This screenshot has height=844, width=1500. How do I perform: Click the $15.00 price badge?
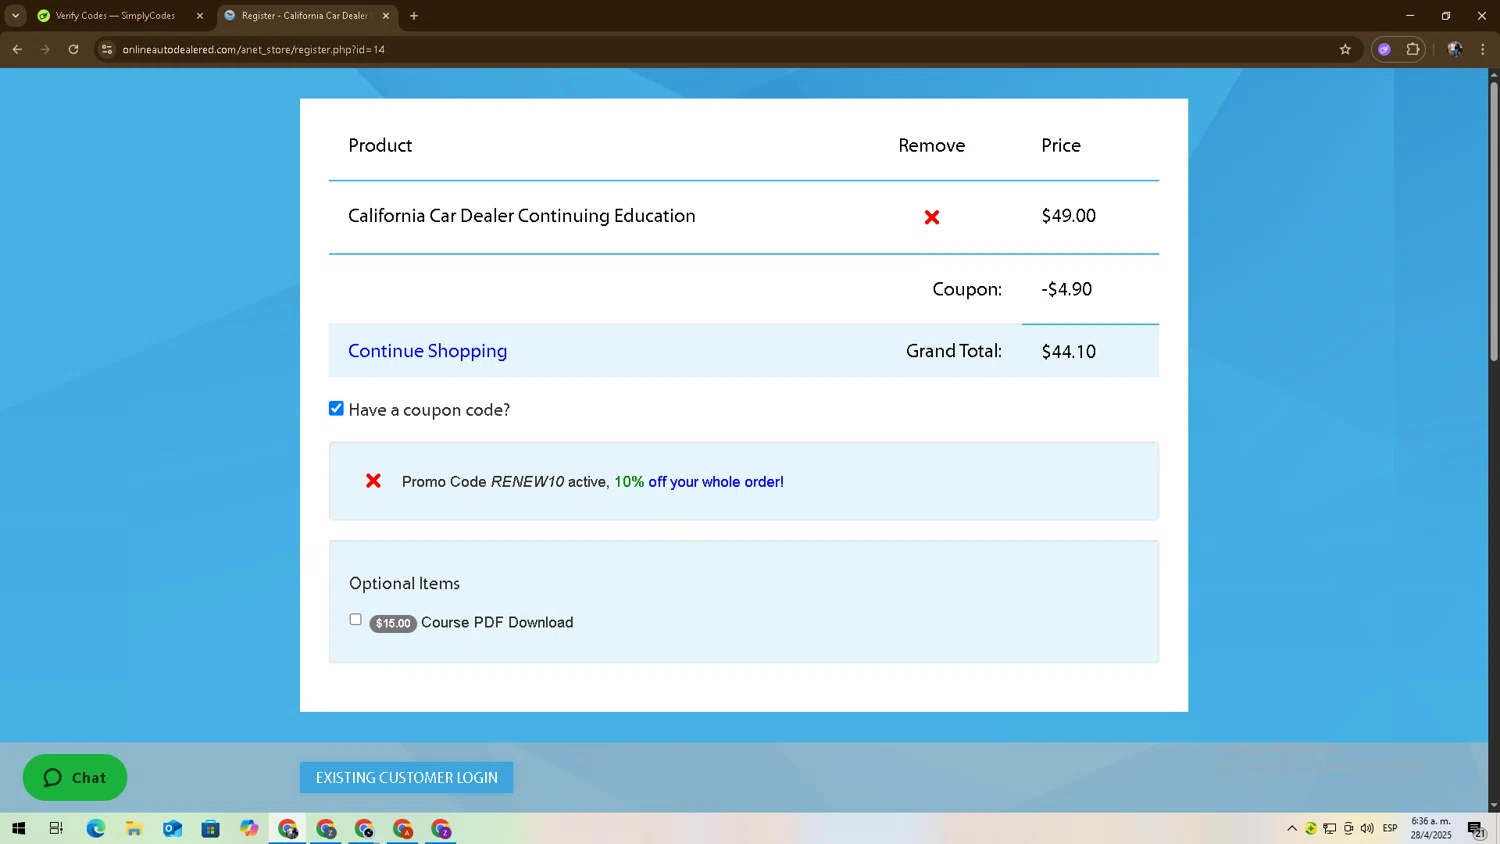click(x=393, y=623)
